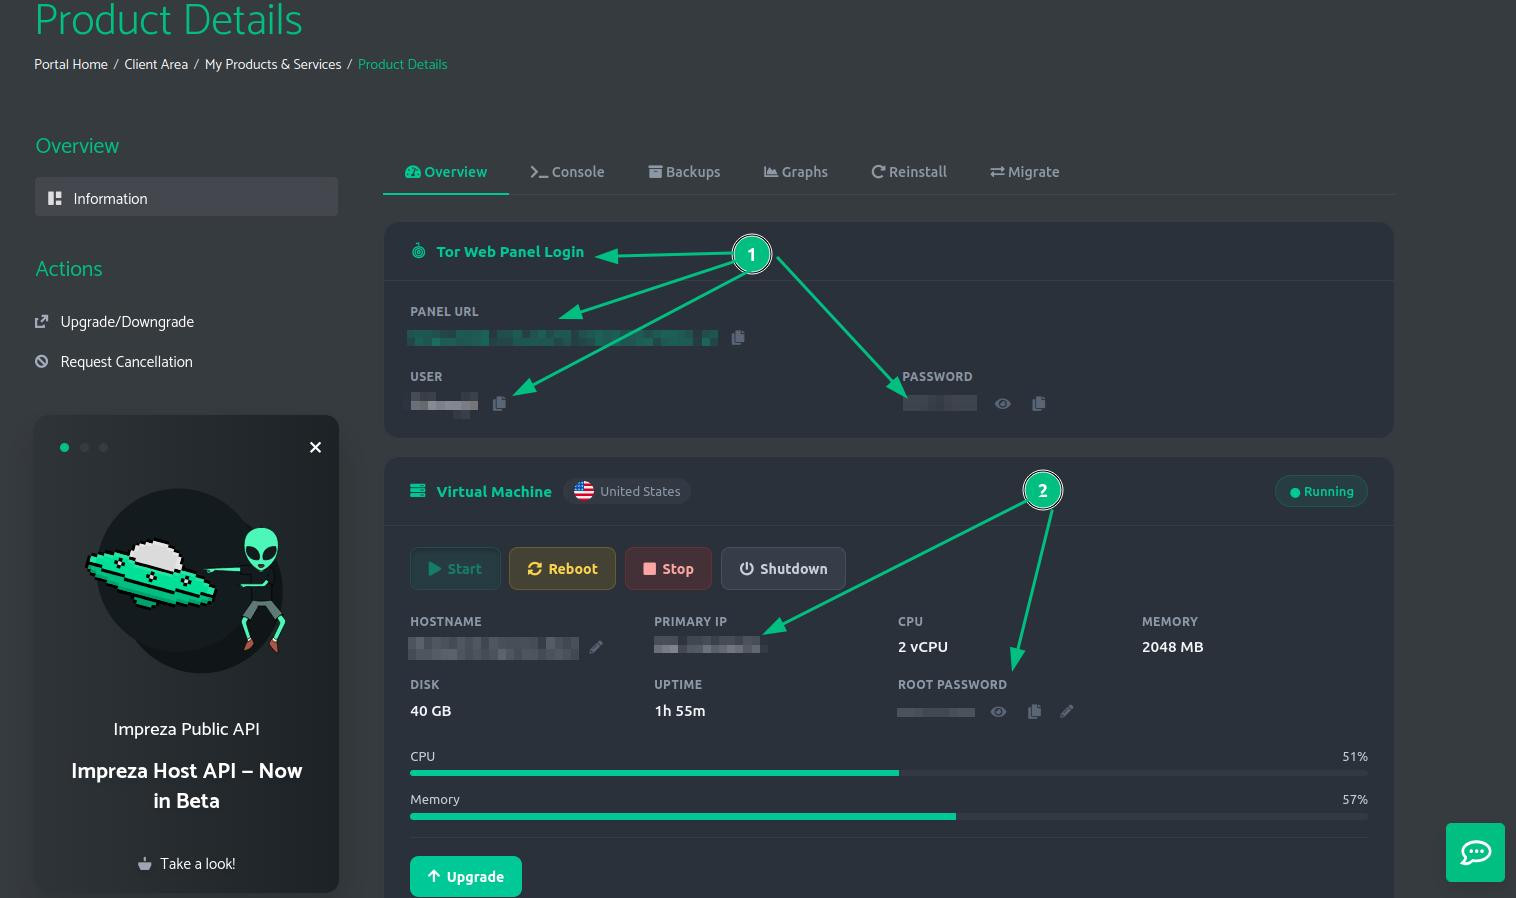Viewport: 1516px width, 898px height.
Task: Open the Console tab
Action: point(567,172)
